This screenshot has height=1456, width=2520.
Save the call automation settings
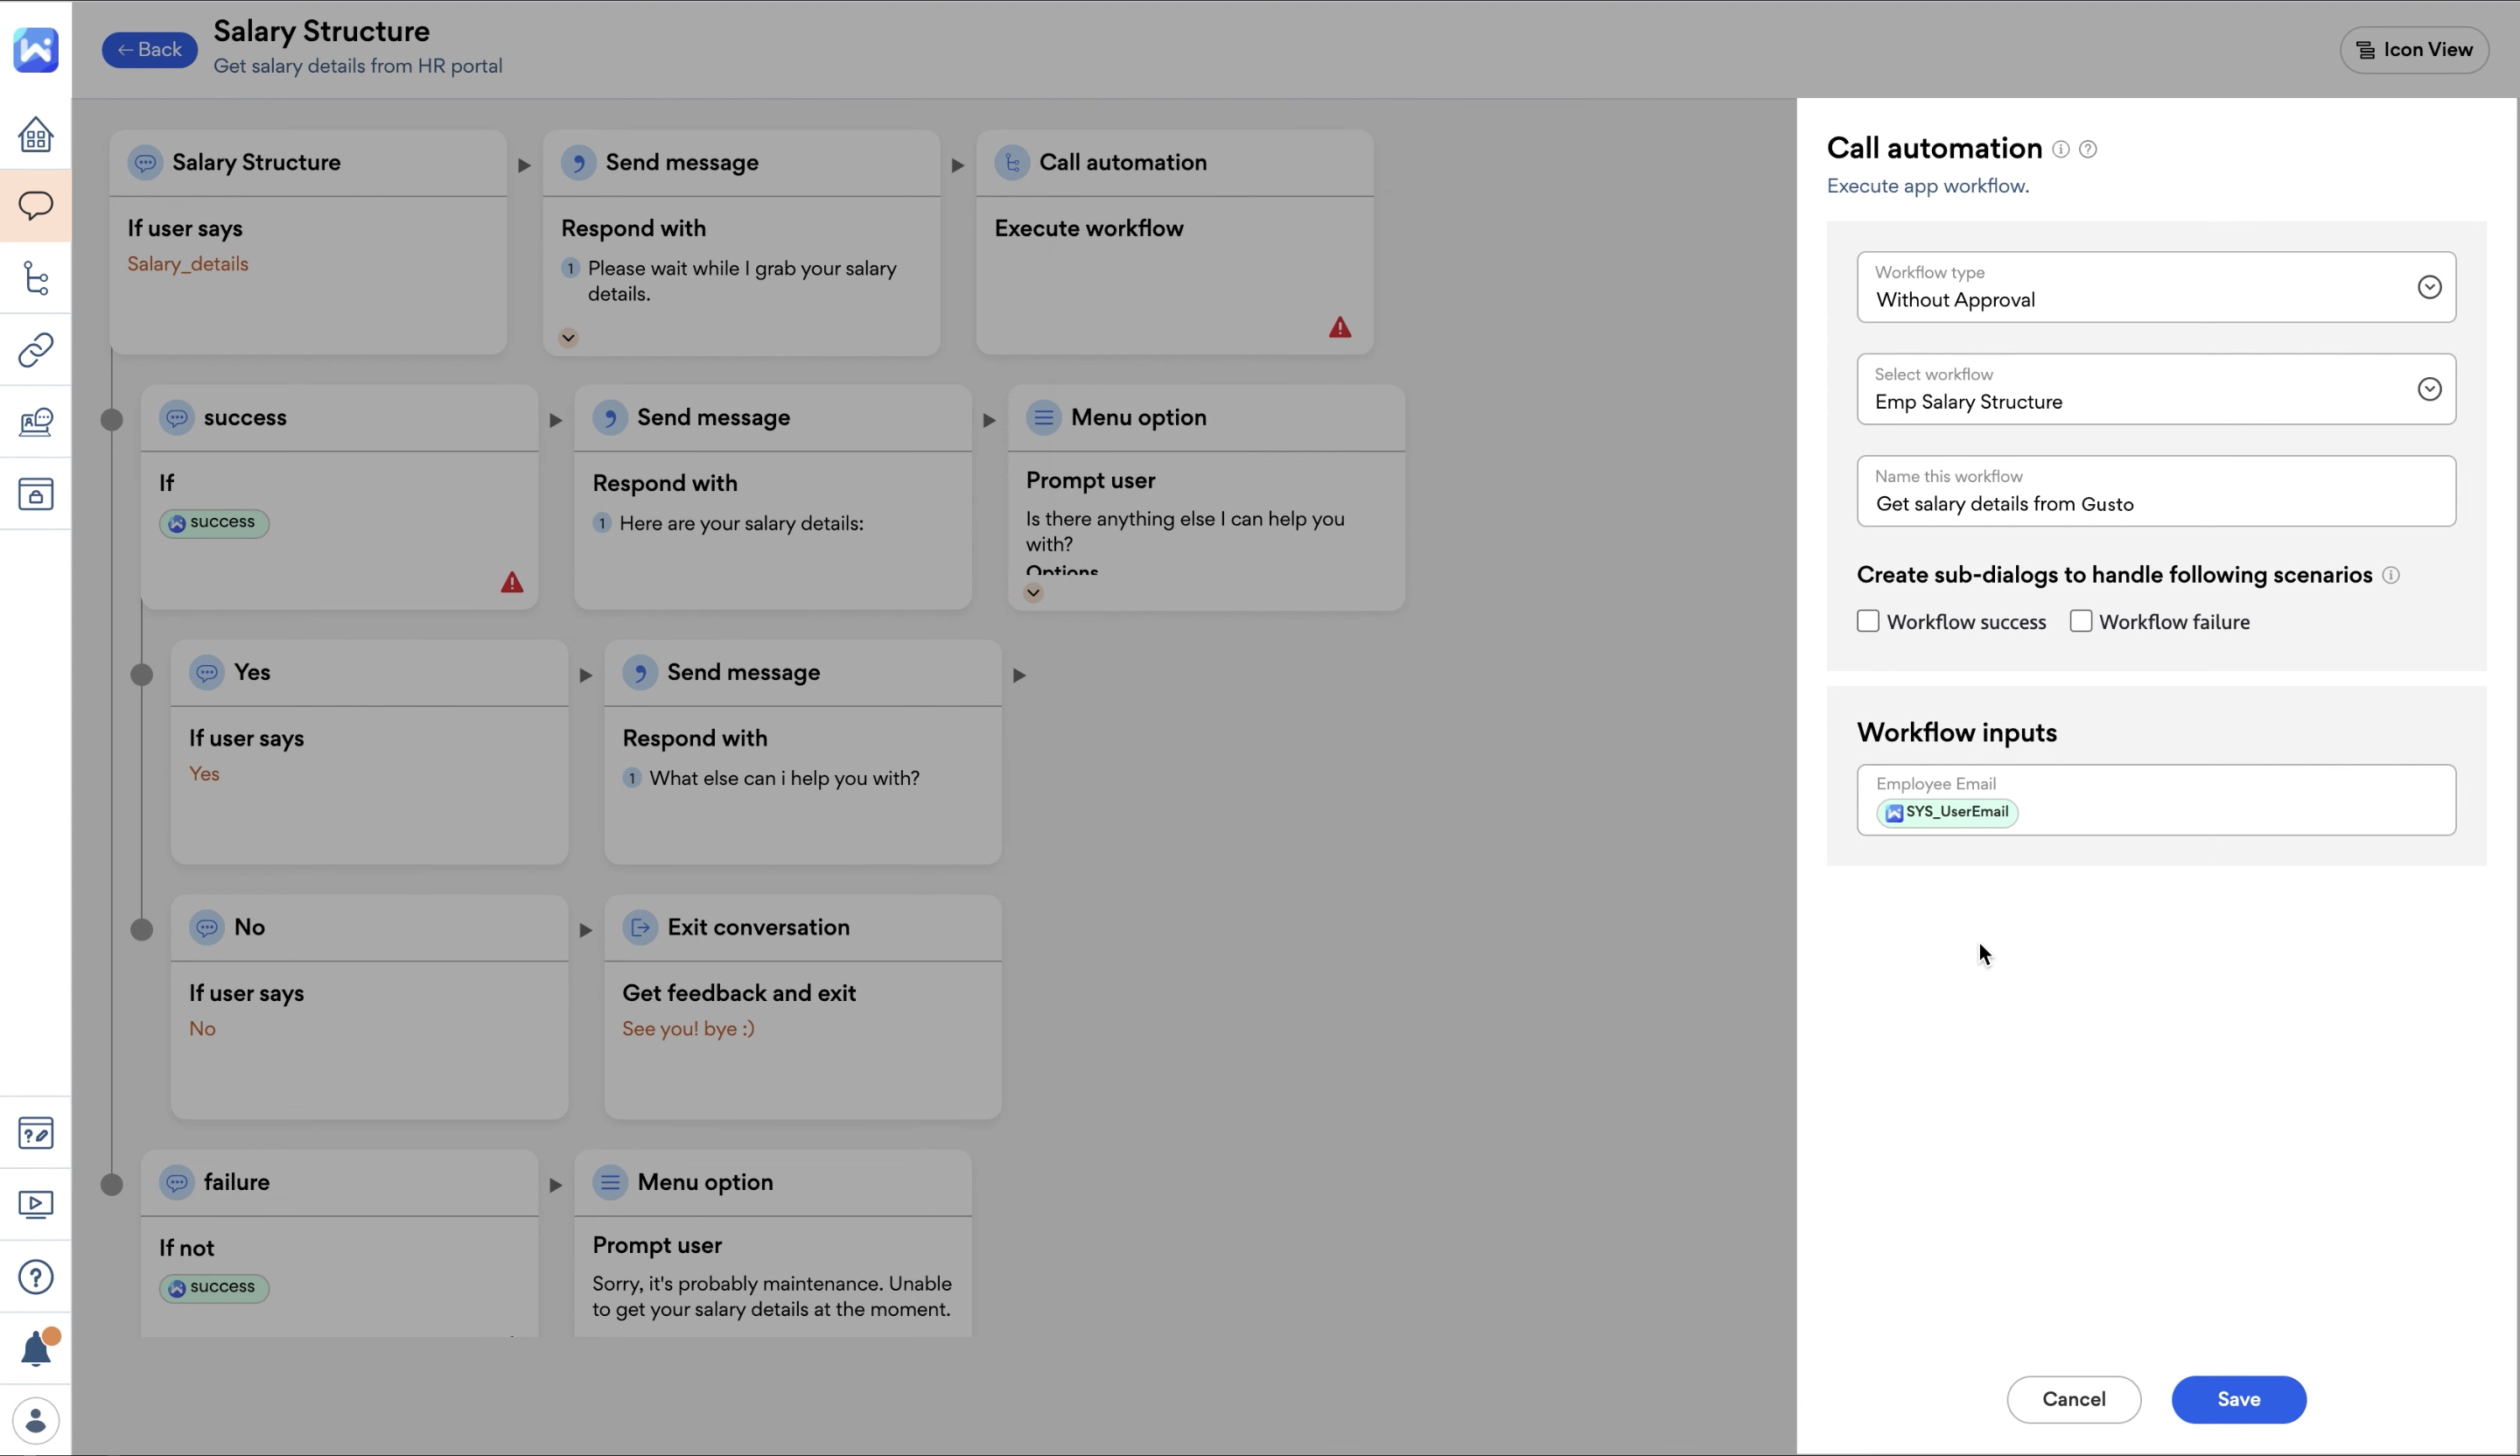[2238, 1399]
